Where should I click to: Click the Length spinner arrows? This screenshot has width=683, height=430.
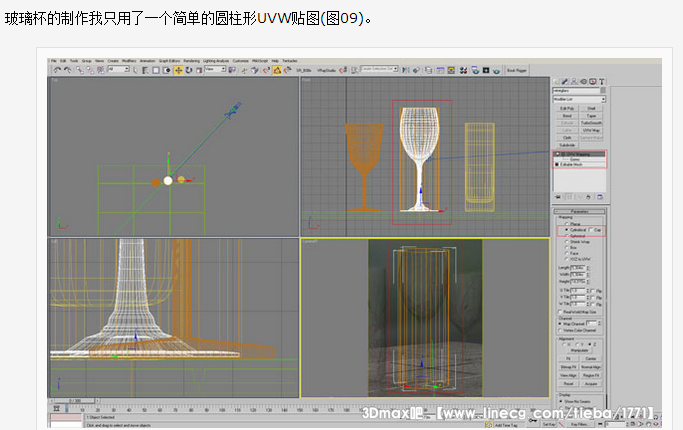[588, 267]
